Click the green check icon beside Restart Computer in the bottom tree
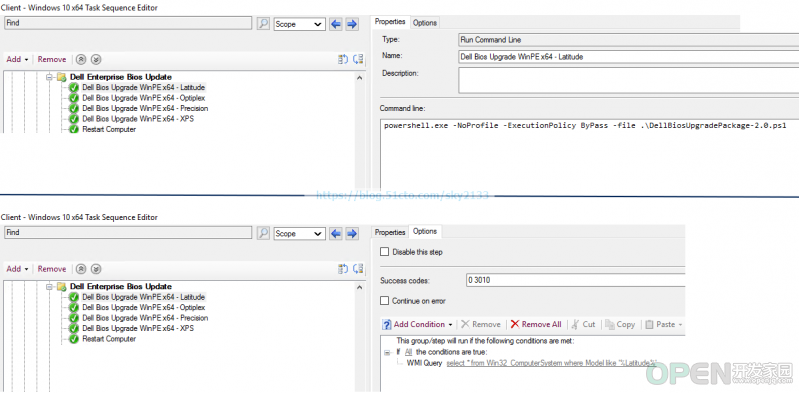Screen dimensions: 799x393 [73, 339]
